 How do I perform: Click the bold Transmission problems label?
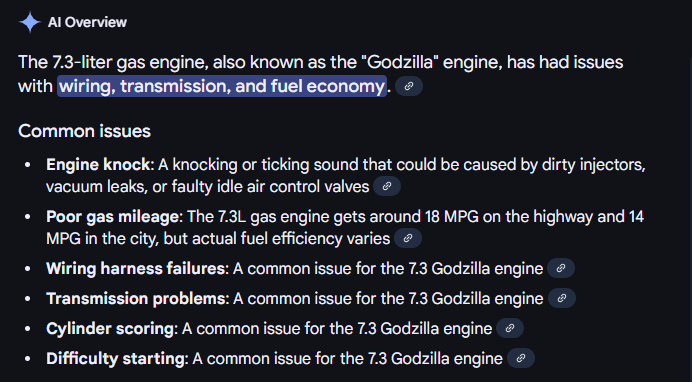pos(136,299)
